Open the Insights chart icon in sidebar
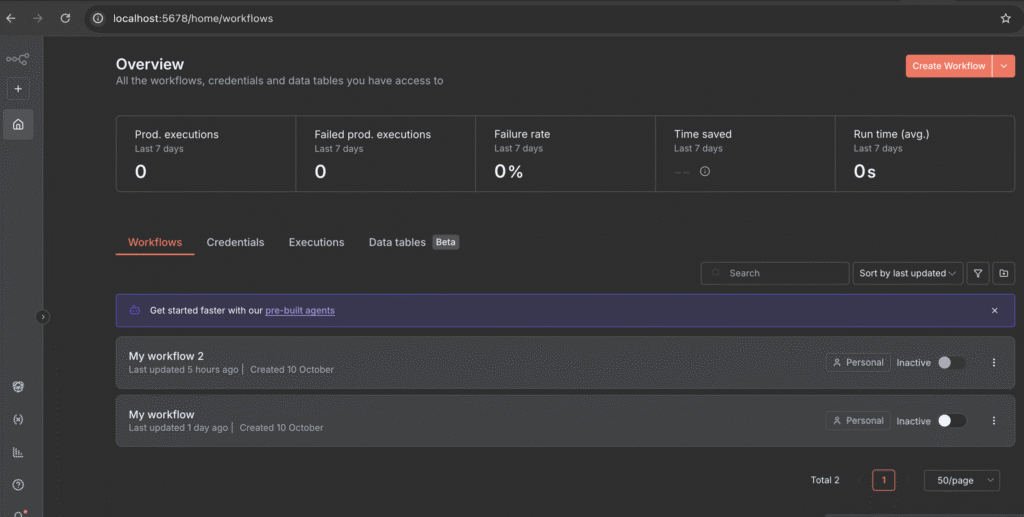Image resolution: width=1024 pixels, height=517 pixels. pyautogui.click(x=18, y=452)
